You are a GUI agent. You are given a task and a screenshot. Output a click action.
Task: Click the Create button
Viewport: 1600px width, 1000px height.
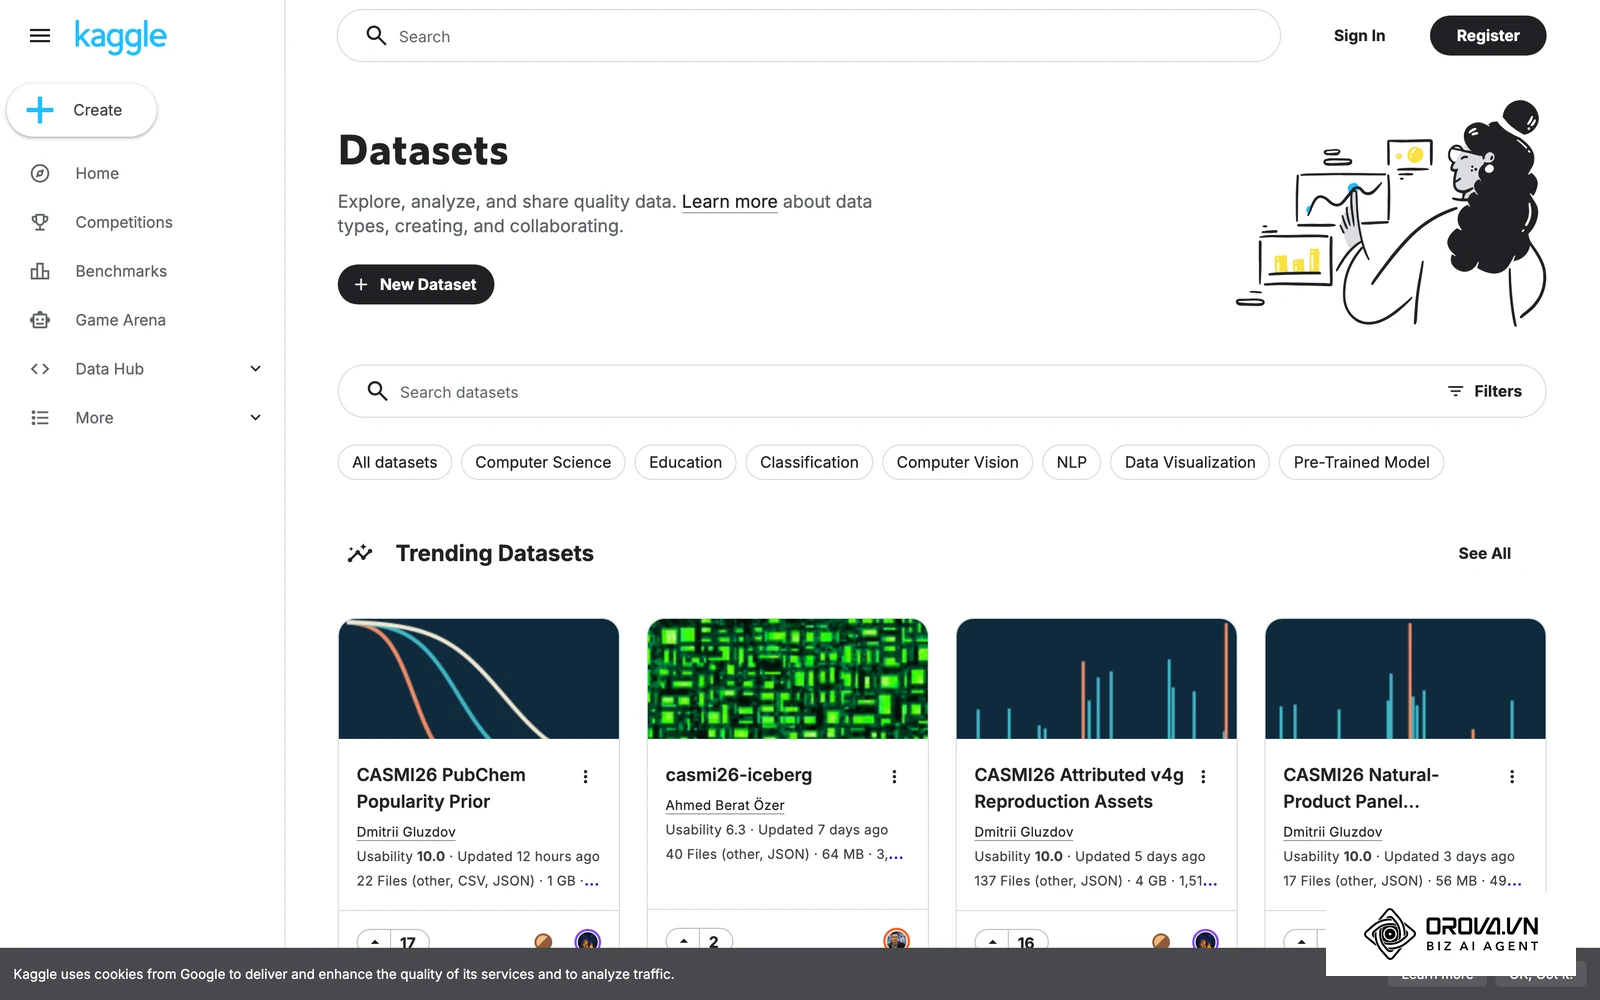click(82, 110)
